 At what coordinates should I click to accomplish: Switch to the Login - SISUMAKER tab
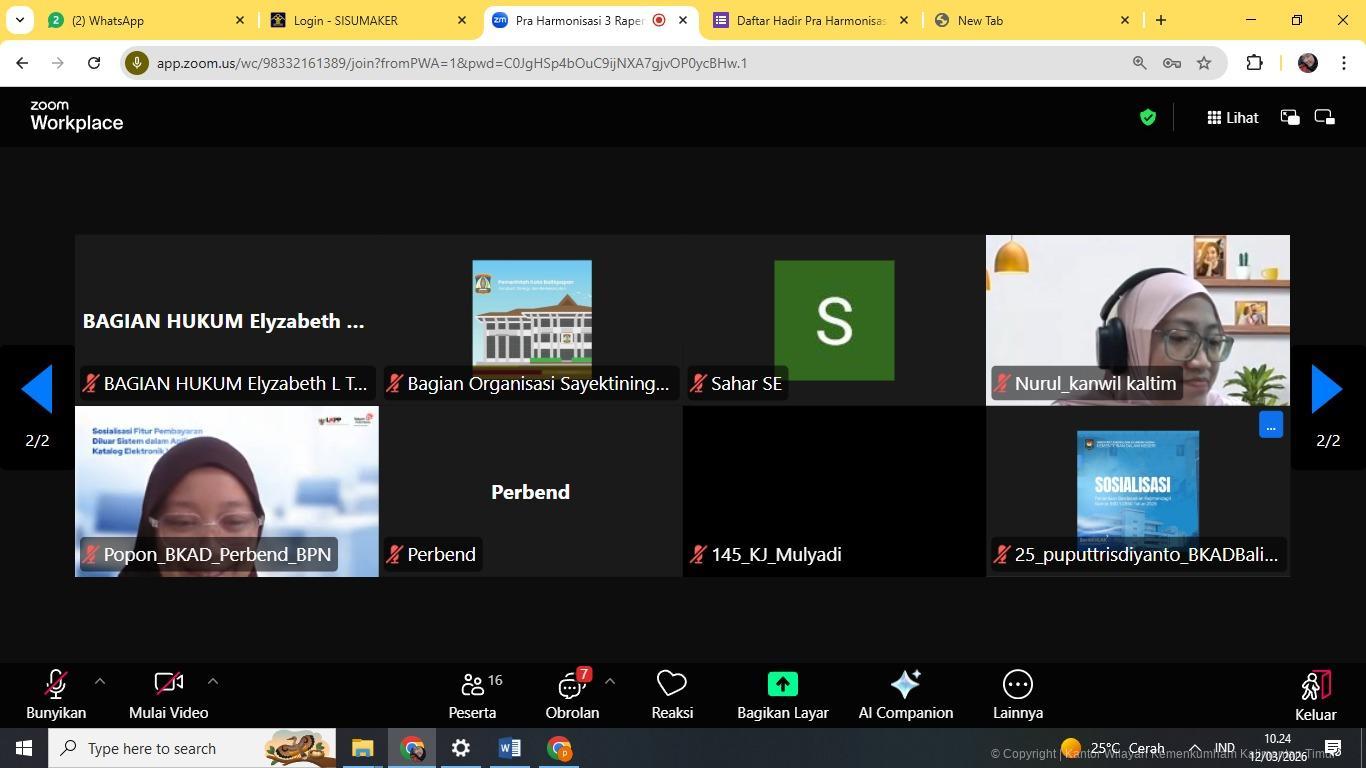(x=365, y=20)
